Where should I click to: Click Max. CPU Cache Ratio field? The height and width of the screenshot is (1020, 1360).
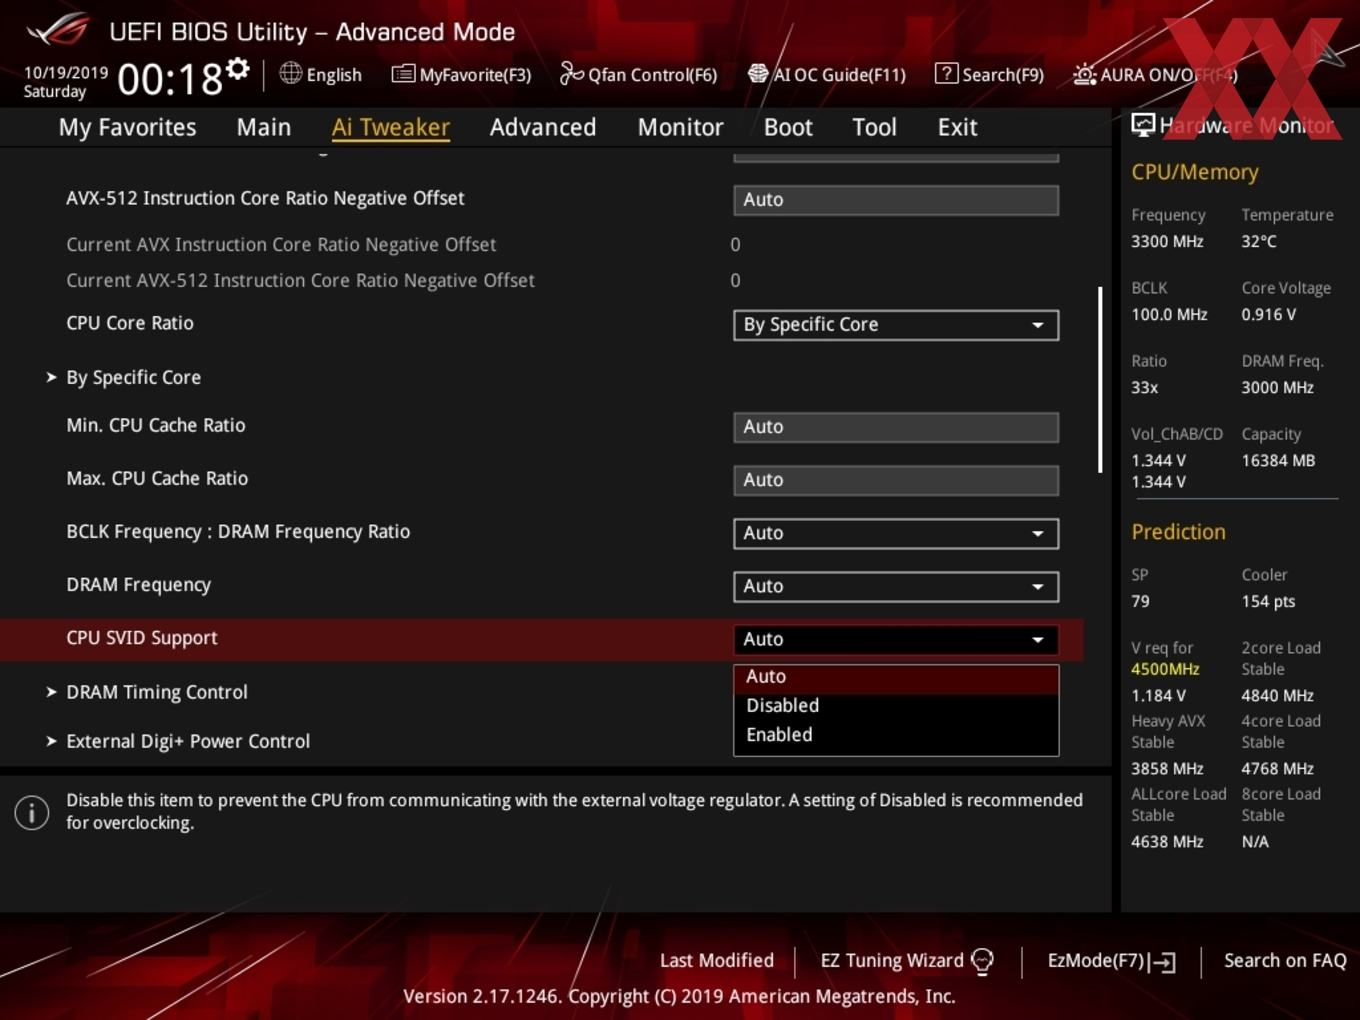tap(896, 480)
